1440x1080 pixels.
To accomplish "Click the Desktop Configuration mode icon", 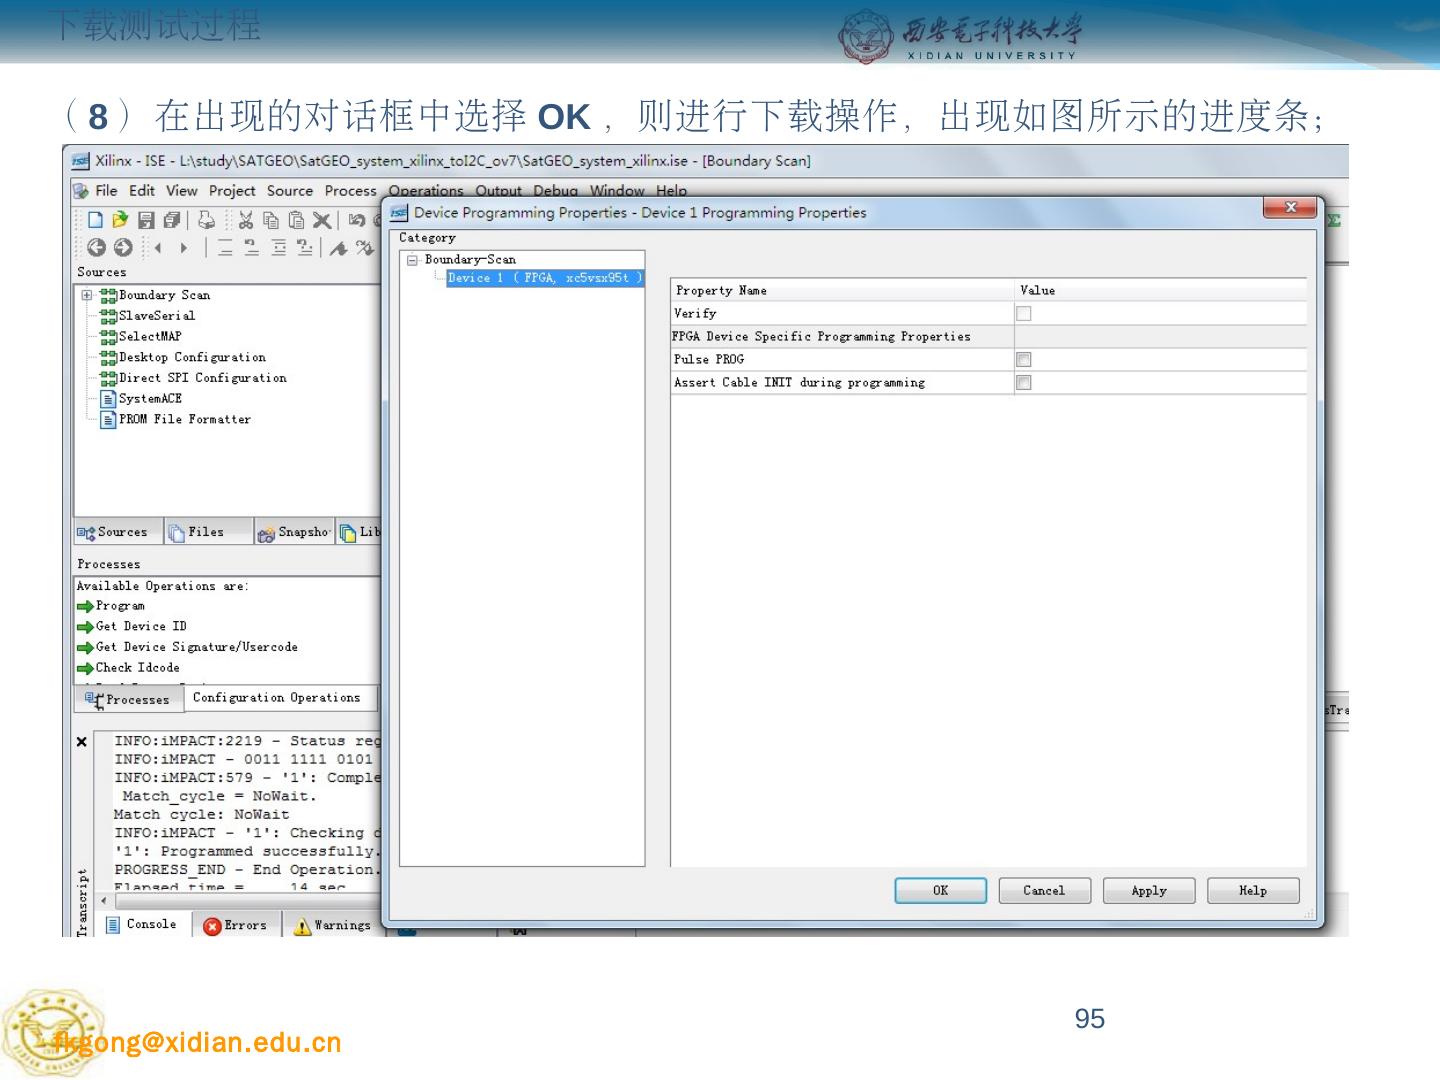I will click(x=109, y=358).
